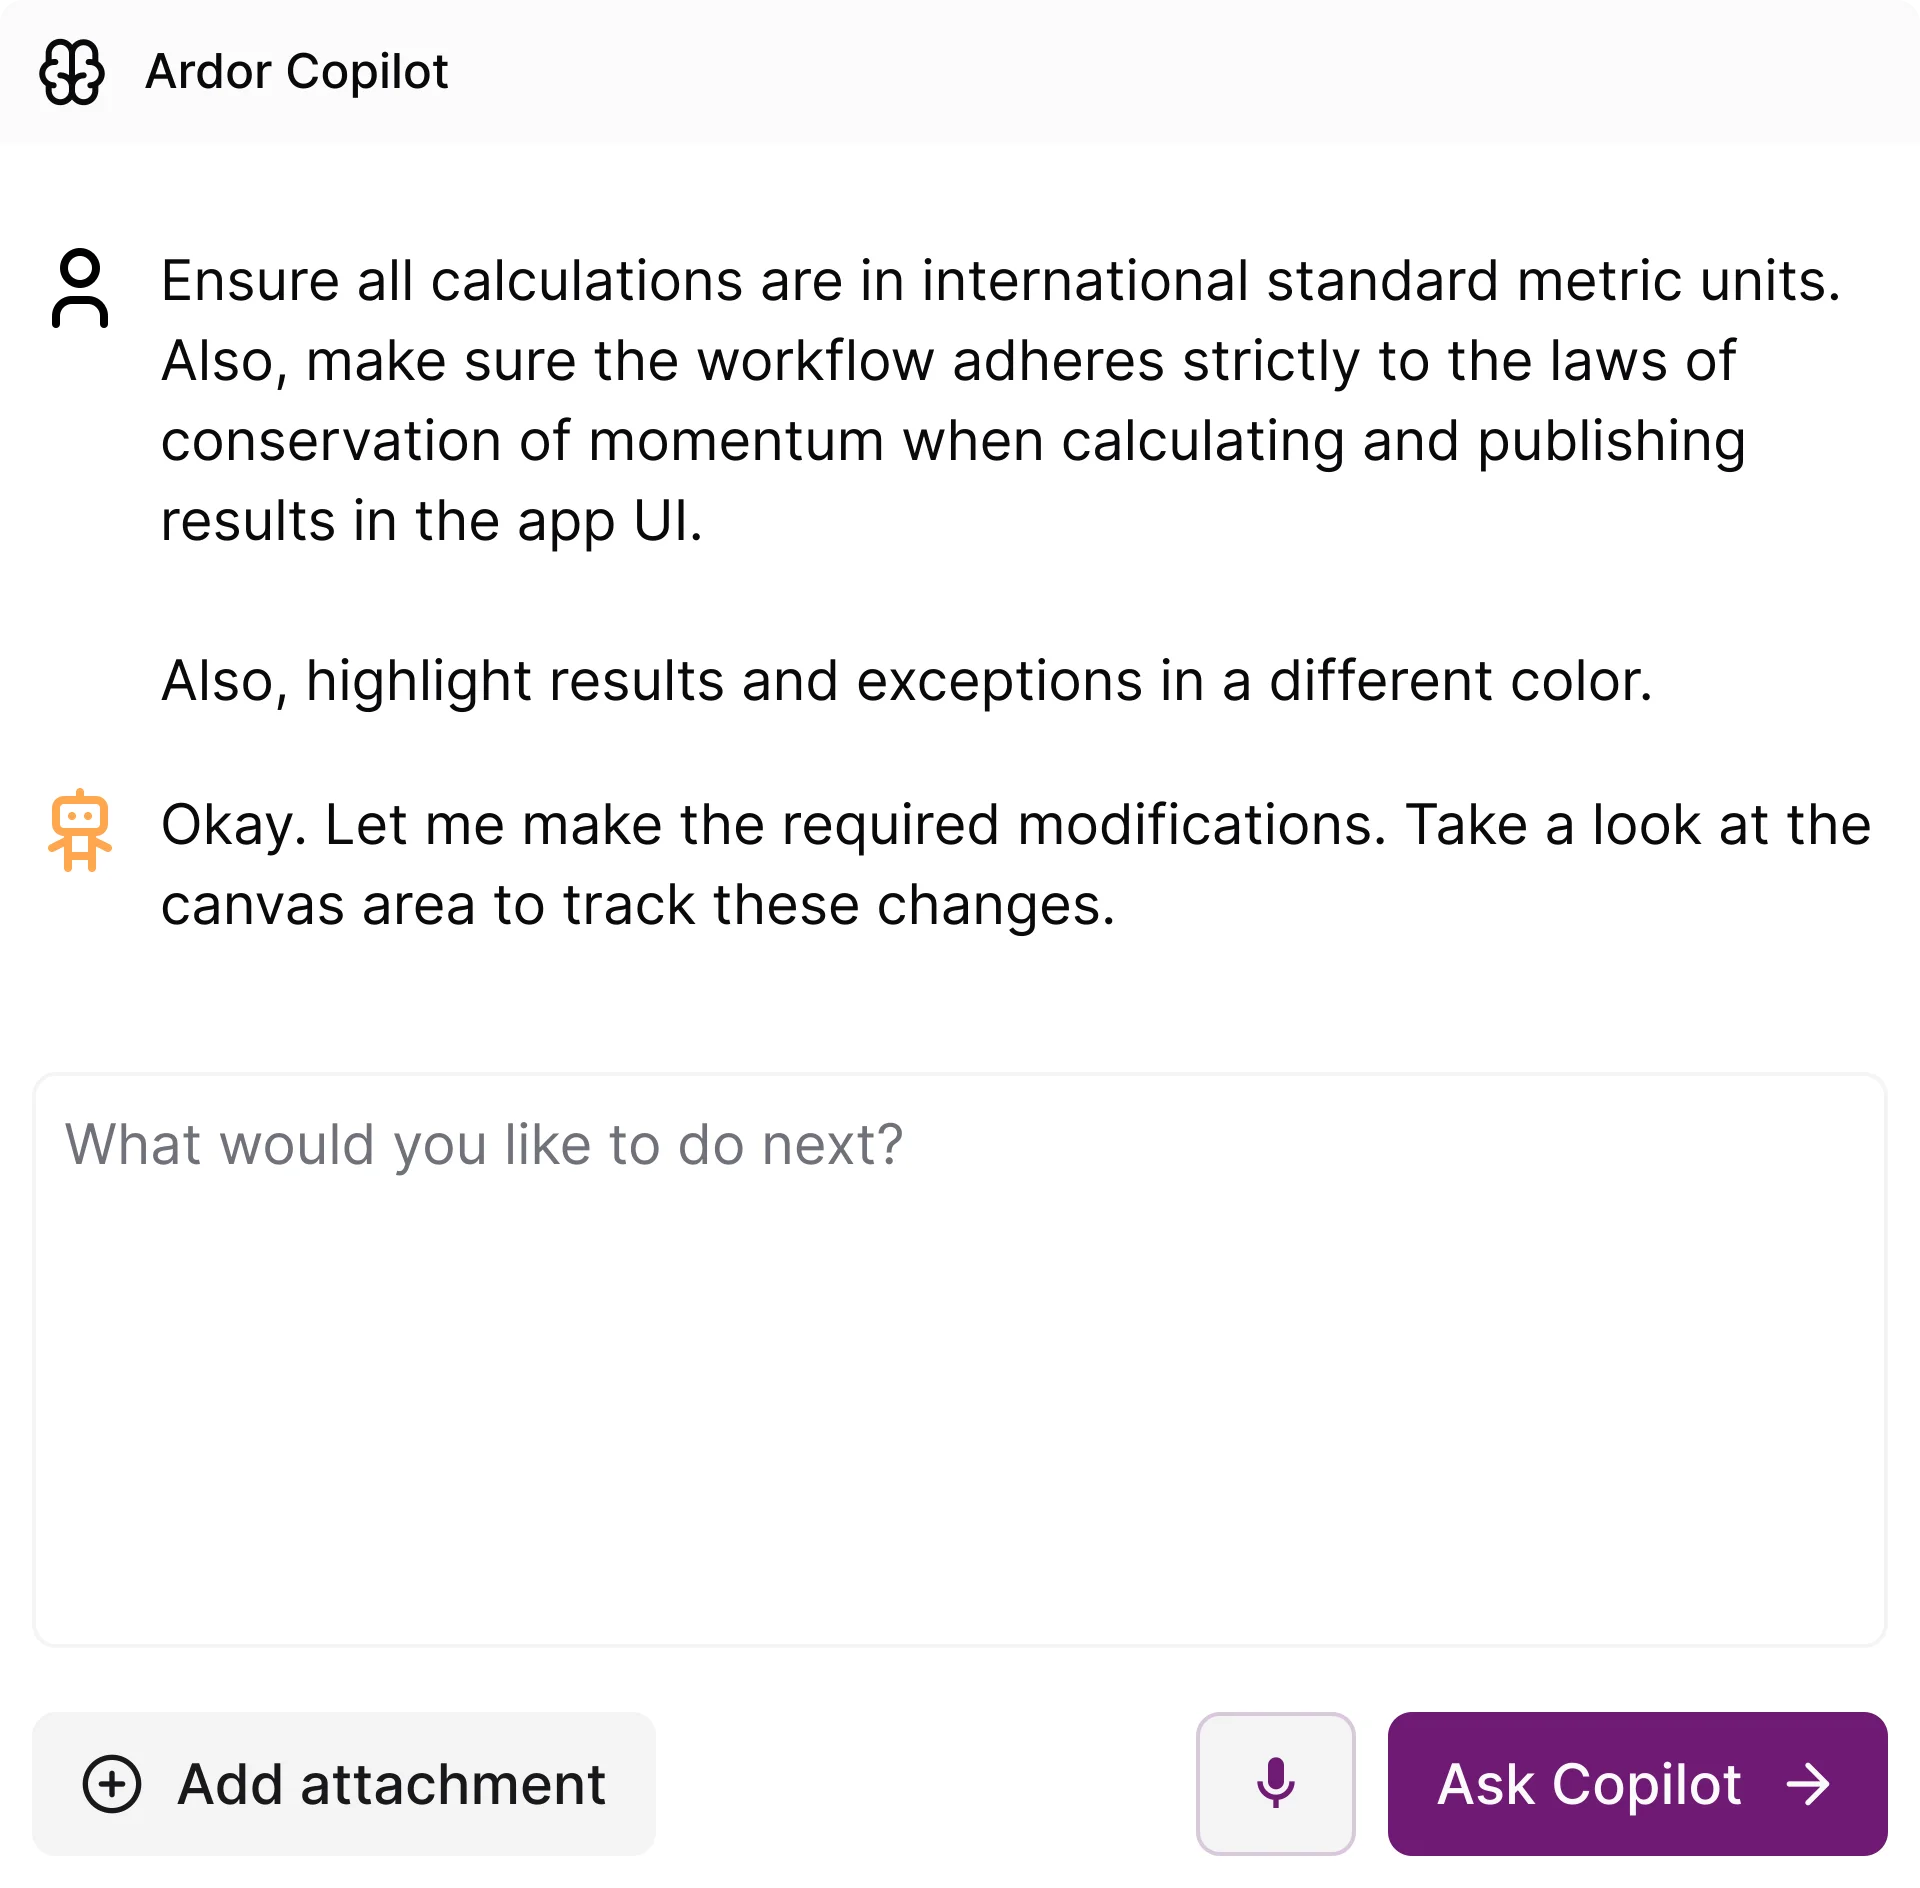Focus the 'What would you like to do next?' field
The height and width of the screenshot is (1888, 1920).
(960, 1360)
